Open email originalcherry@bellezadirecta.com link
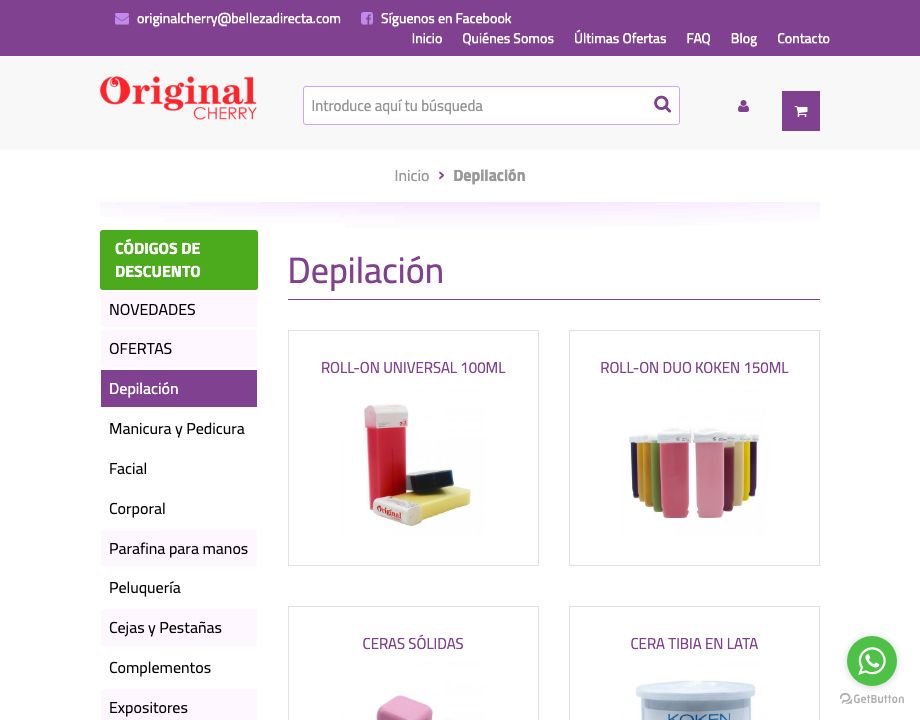Viewport: 920px width, 720px height. pyautogui.click(x=238, y=19)
